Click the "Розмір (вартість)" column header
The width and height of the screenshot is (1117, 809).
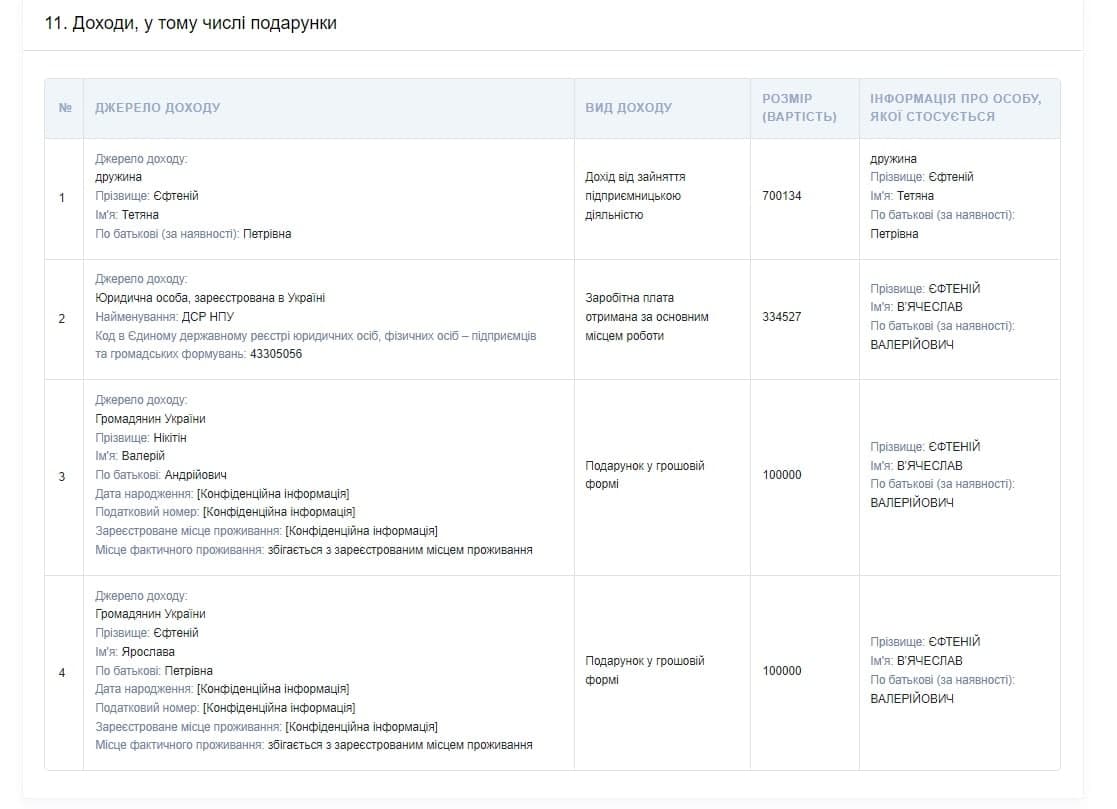pyautogui.click(x=798, y=108)
